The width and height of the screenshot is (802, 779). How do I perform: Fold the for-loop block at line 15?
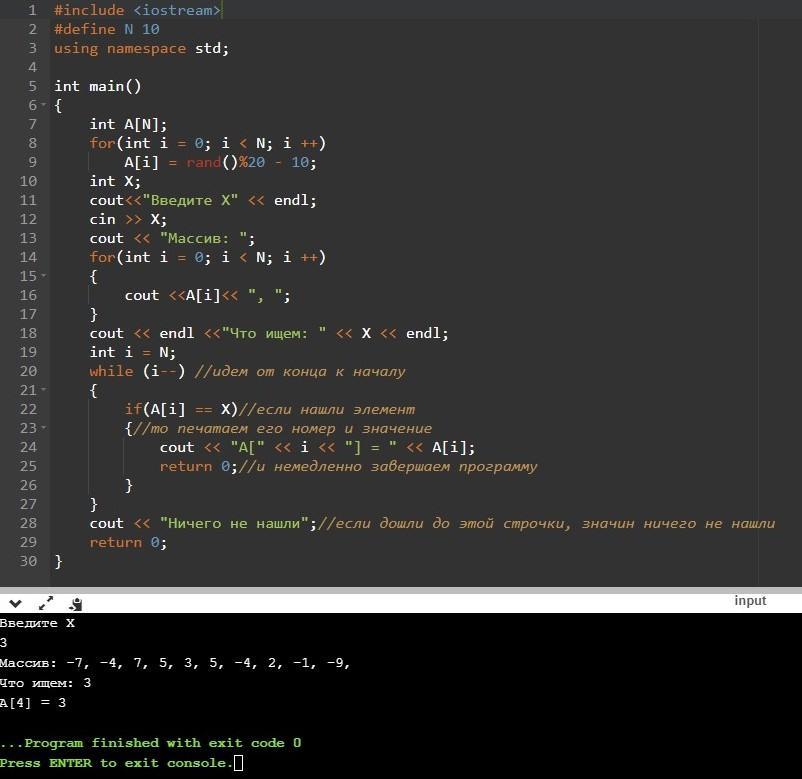click(x=43, y=277)
